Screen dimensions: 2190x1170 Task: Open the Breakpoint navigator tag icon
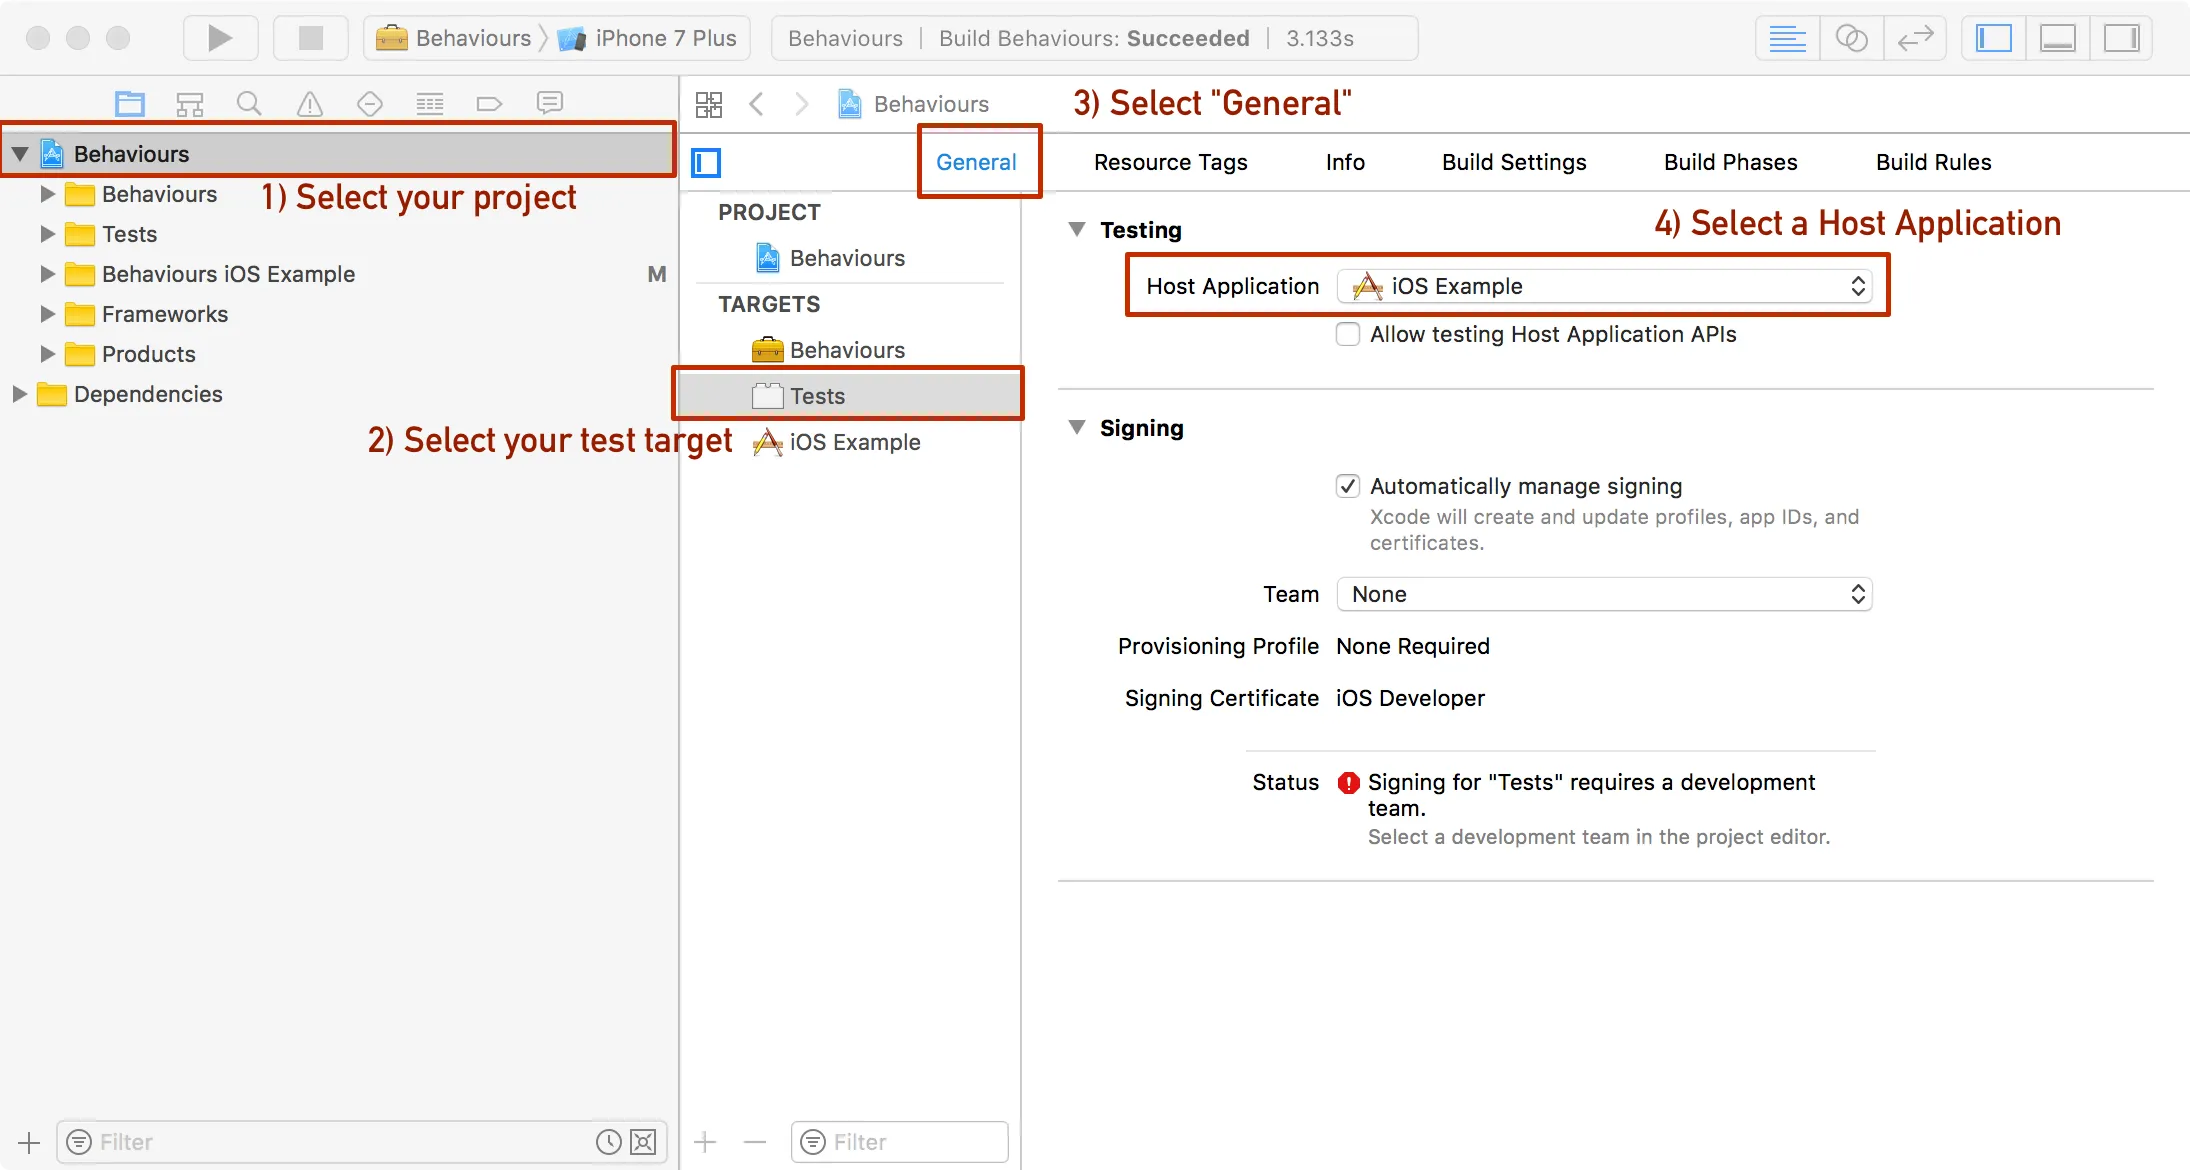(489, 103)
